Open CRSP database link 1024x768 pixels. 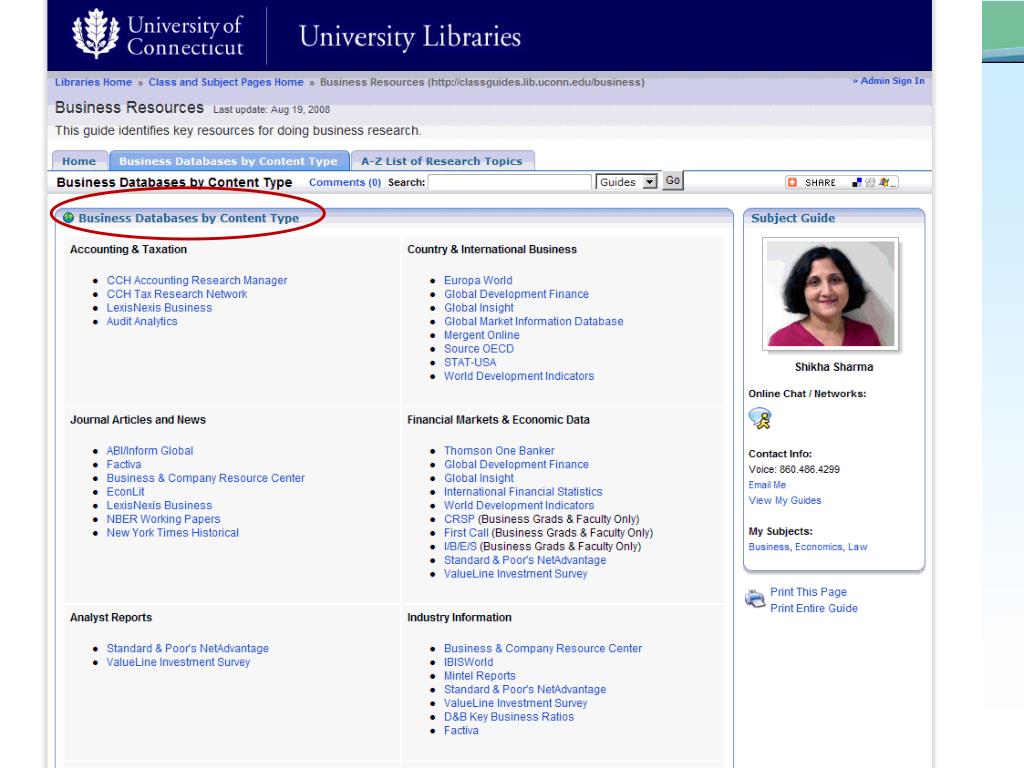(459, 519)
